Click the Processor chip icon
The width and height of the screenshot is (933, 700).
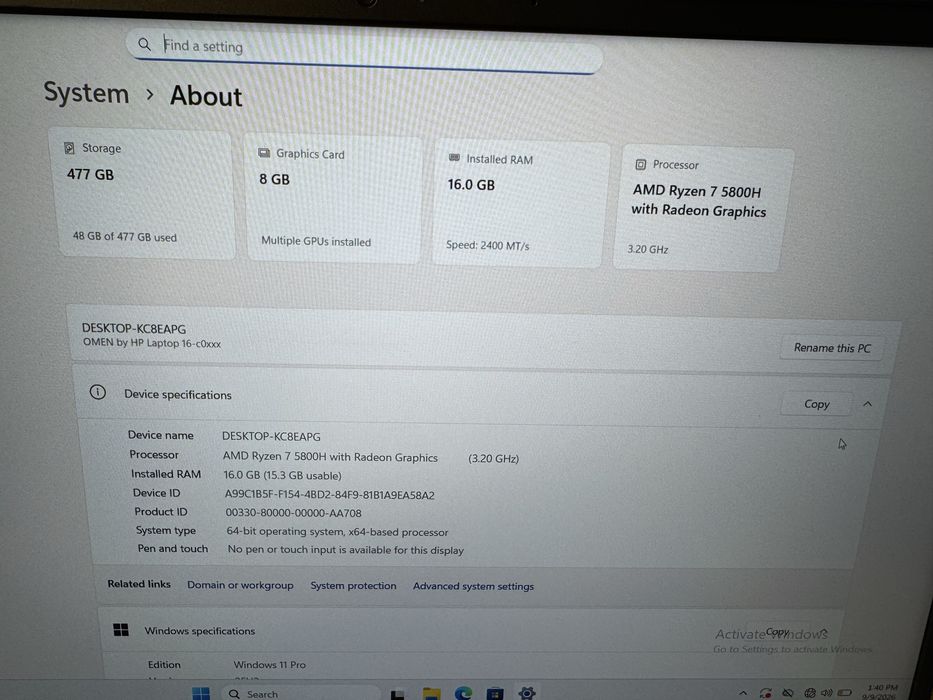click(x=640, y=164)
